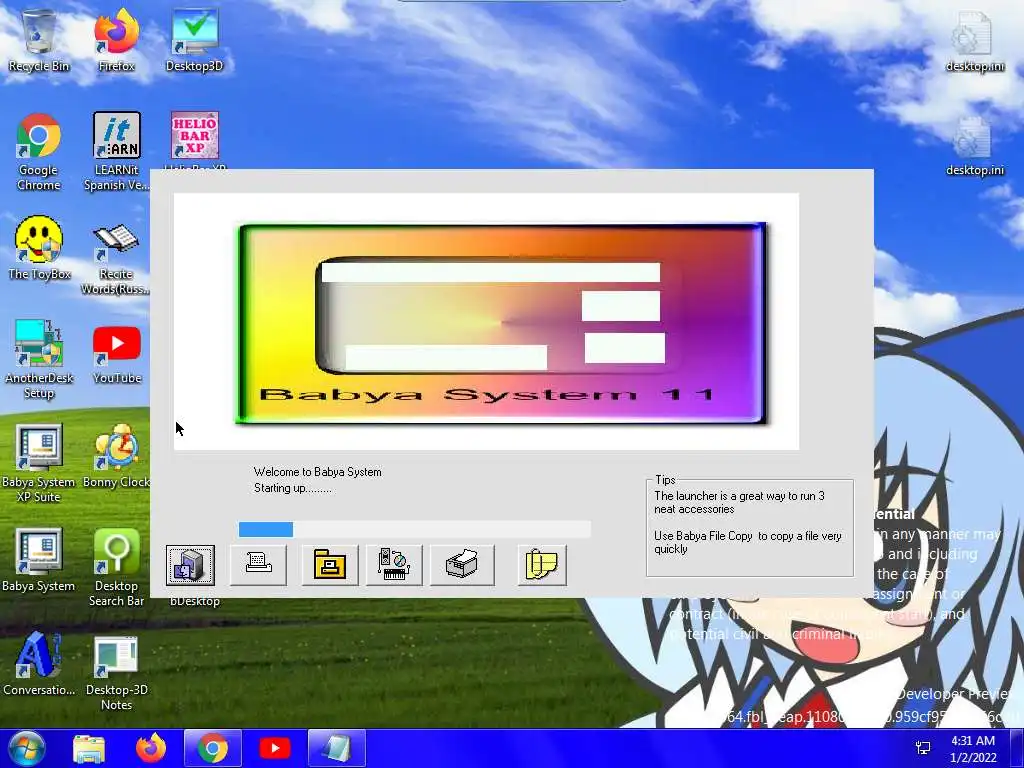Image resolution: width=1024 pixels, height=768 pixels.
Task: Click the Babya System desktop shortcut
Action: tap(39, 560)
